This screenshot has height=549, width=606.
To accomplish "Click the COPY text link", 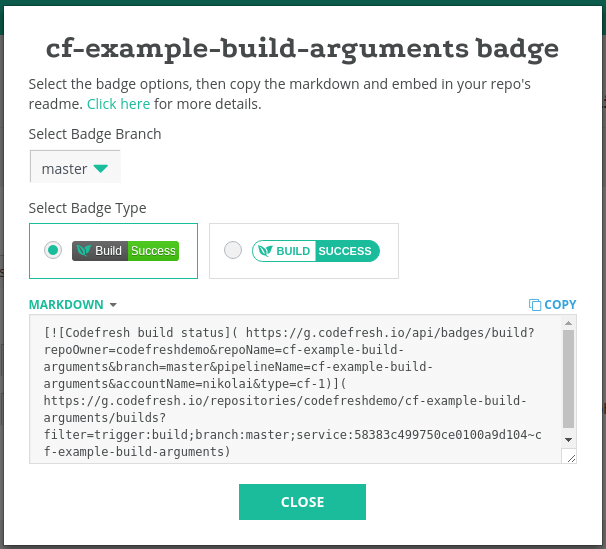I will pyautogui.click(x=560, y=305).
